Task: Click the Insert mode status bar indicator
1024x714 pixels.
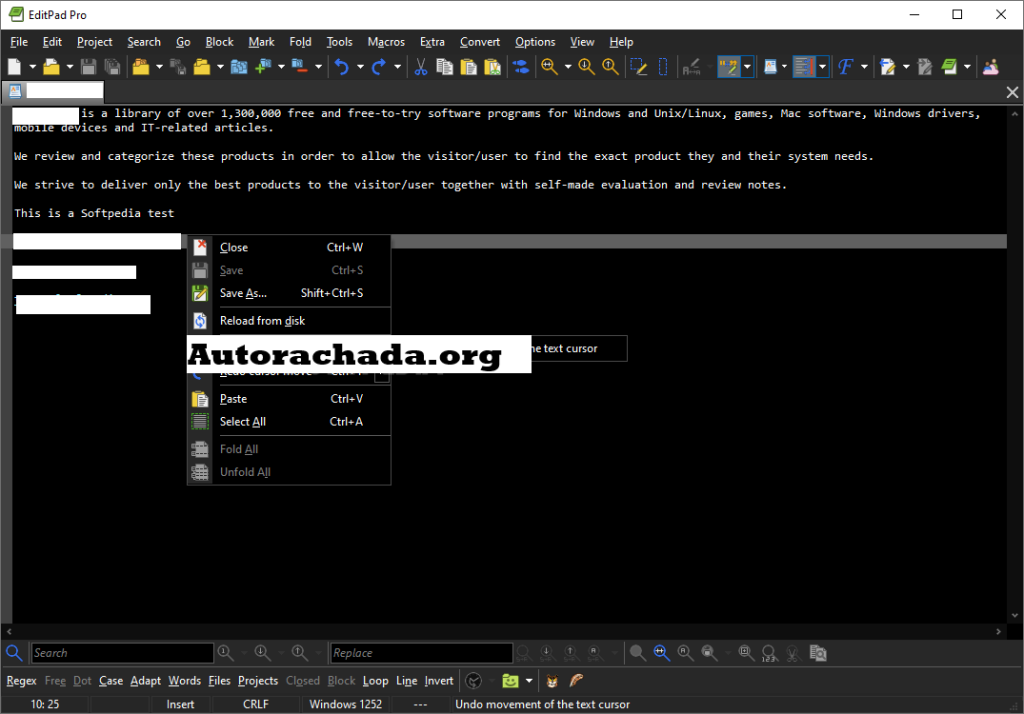Action: 180,704
